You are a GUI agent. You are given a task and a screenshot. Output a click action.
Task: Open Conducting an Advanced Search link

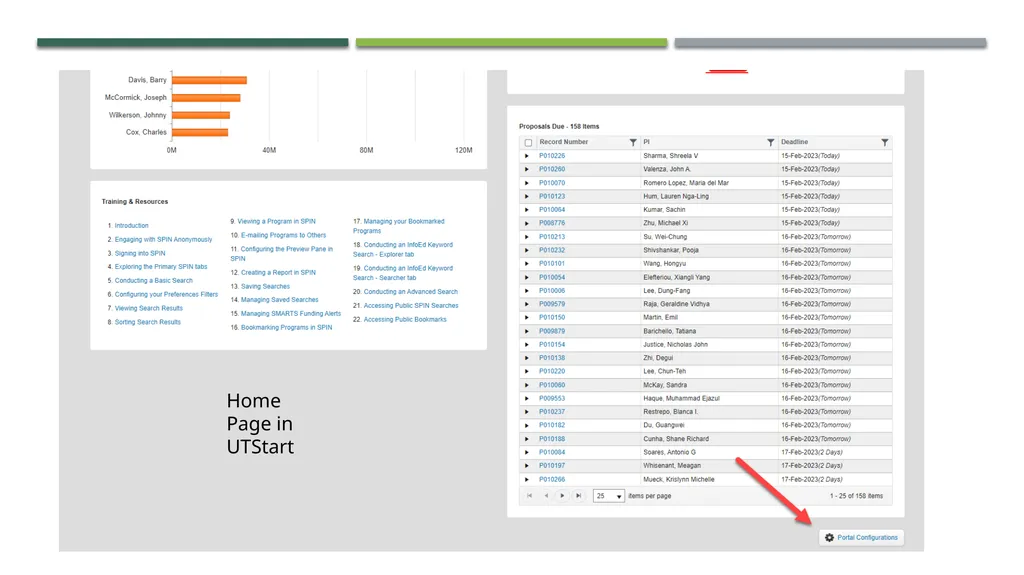pos(411,291)
